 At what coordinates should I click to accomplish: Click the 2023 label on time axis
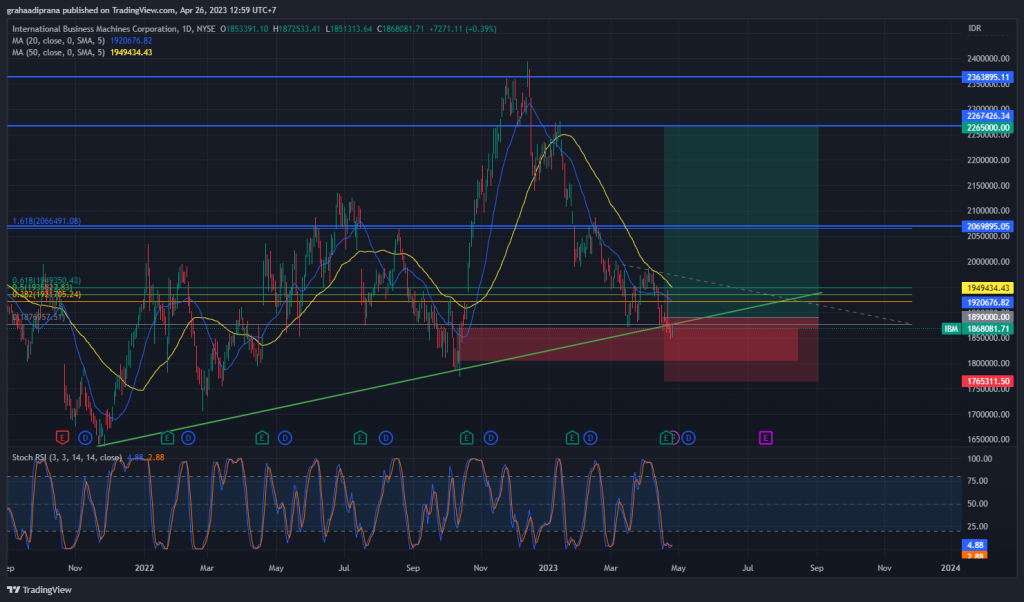548,568
